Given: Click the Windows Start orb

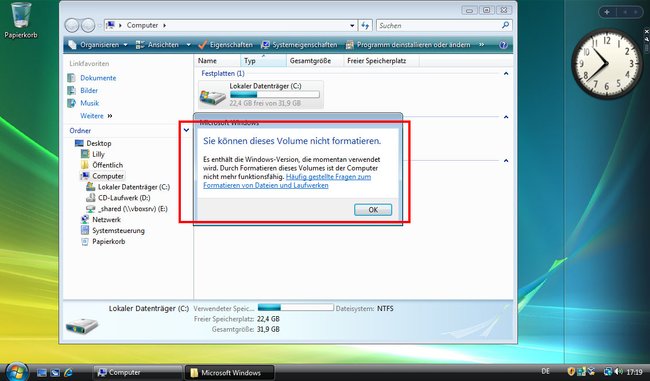Looking at the screenshot, I should [17, 372].
